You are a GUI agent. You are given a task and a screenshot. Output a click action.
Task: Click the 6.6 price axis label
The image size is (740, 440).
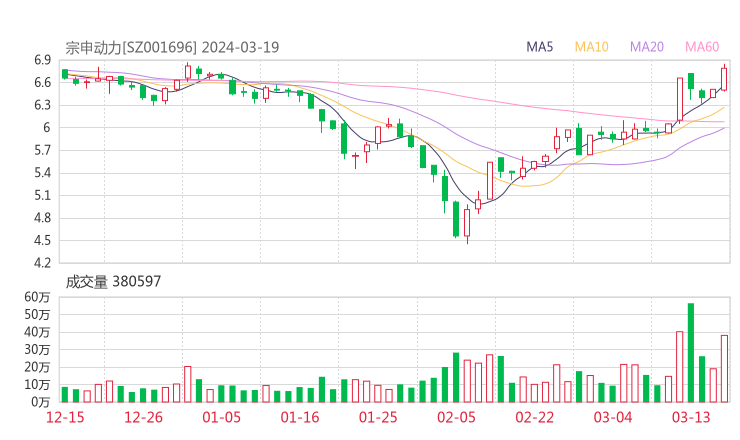pyautogui.click(x=42, y=83)
